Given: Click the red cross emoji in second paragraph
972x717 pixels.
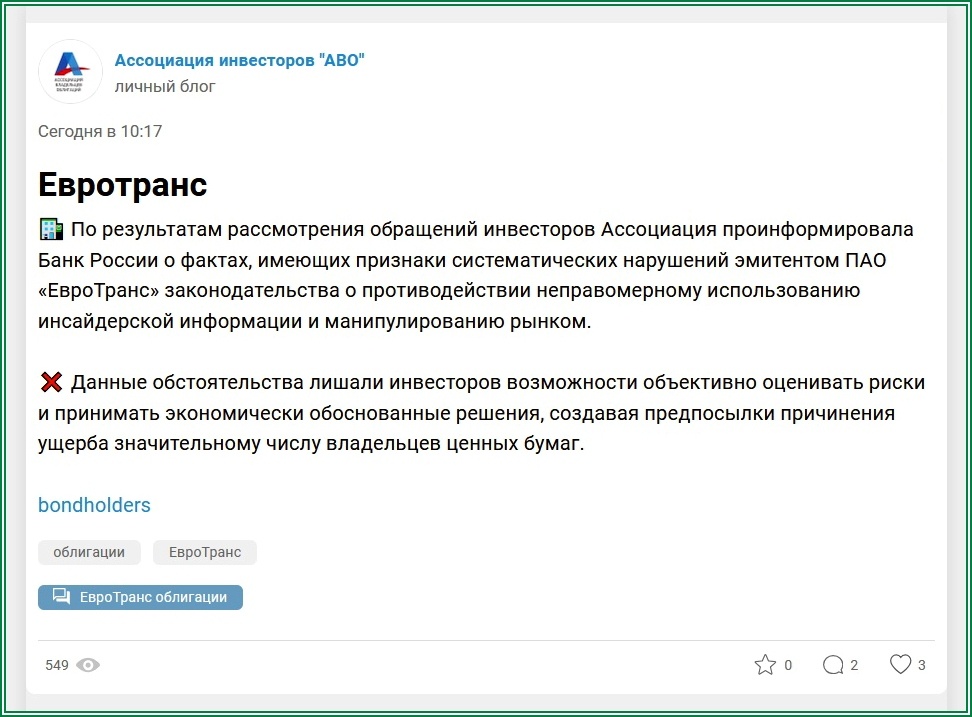Looking at the screenshot, I should coord(51,382).
